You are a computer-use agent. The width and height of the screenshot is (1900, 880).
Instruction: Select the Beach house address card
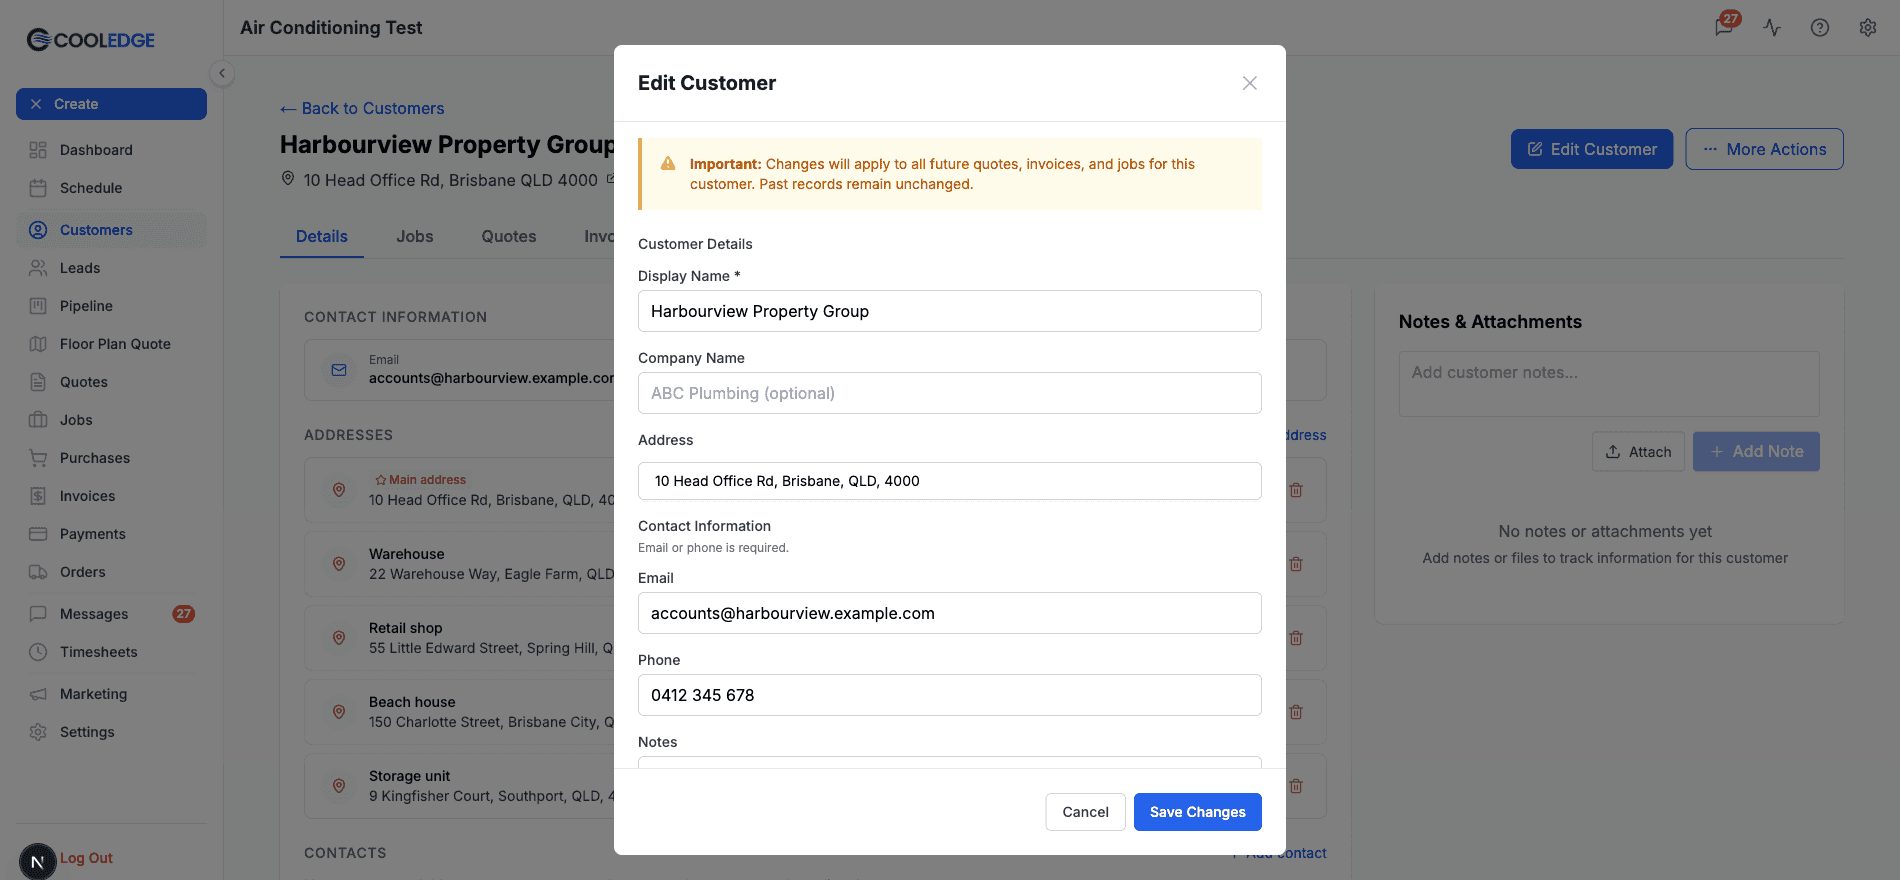click(460, 712)
